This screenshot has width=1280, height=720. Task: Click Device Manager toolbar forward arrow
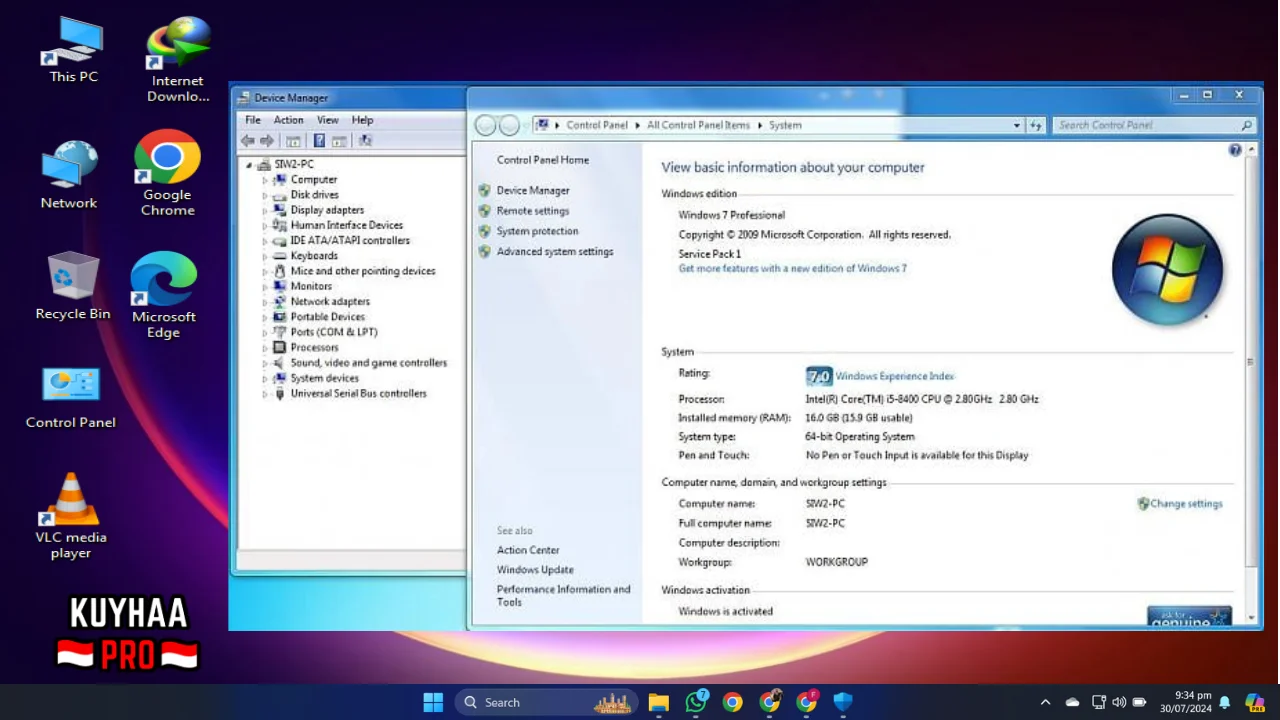click(267, 141)
